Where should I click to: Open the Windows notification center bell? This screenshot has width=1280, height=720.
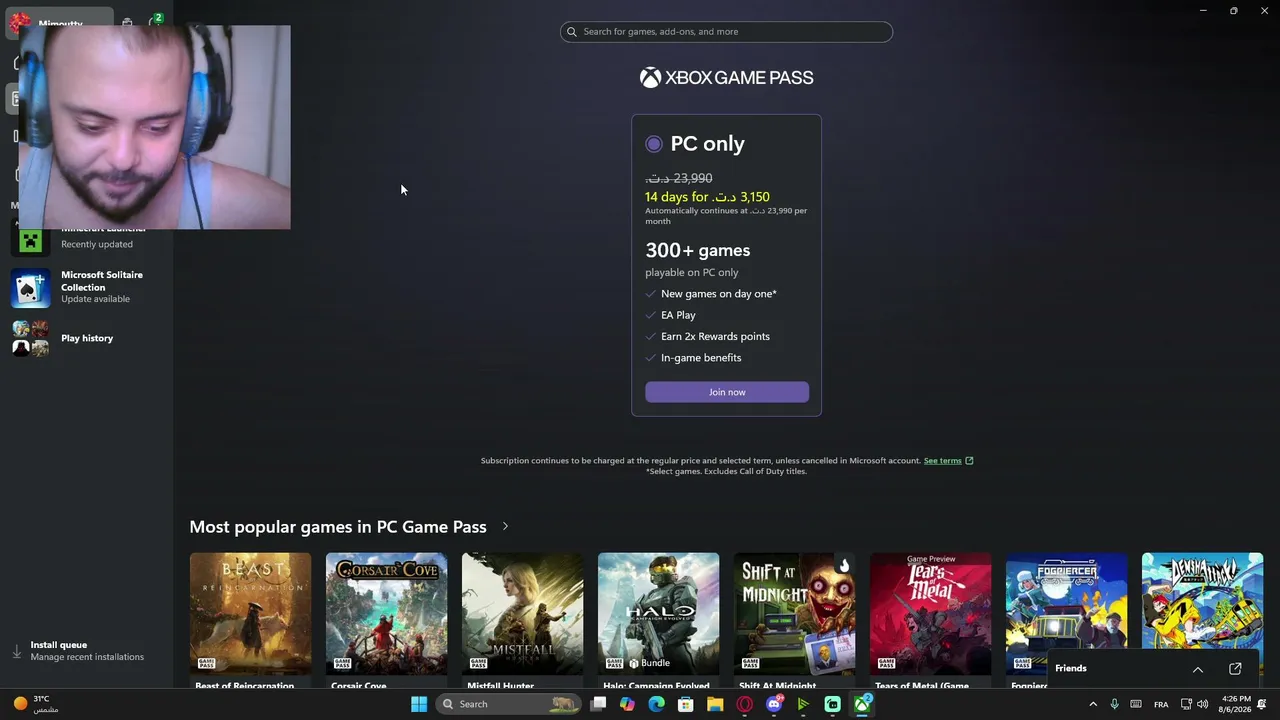1263,704
